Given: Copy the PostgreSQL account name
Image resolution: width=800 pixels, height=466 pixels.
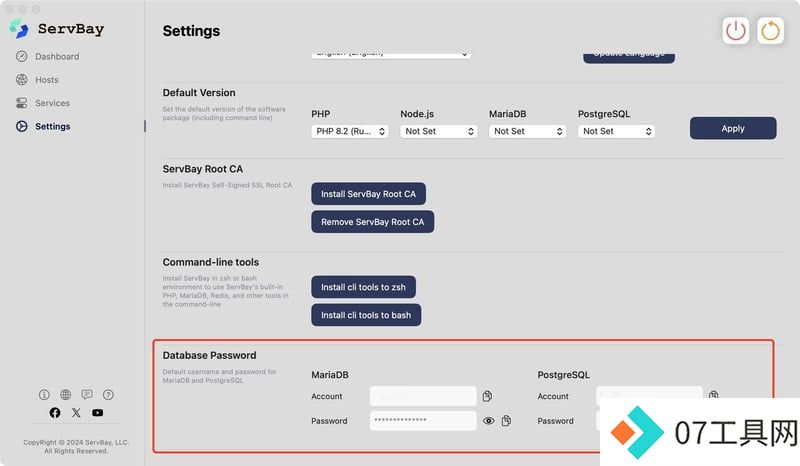Looking at the screenshot, I should pos(713,394).
